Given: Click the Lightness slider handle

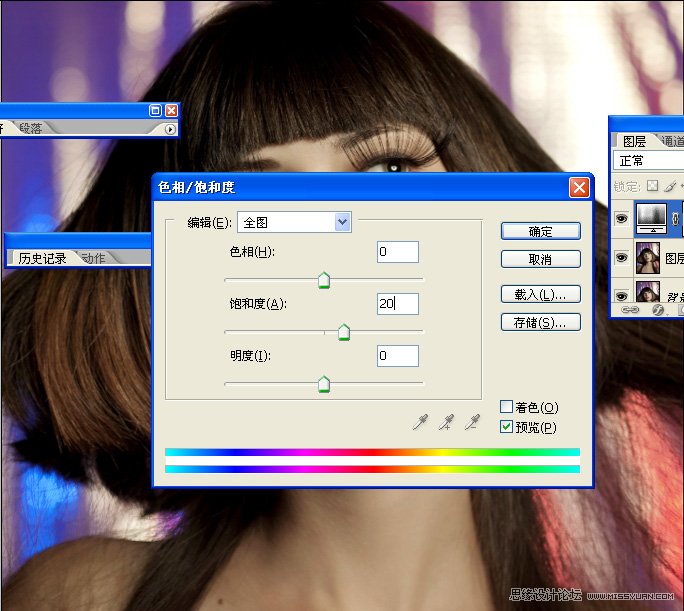Looking at the screenshot, I should tap(324, 384).
